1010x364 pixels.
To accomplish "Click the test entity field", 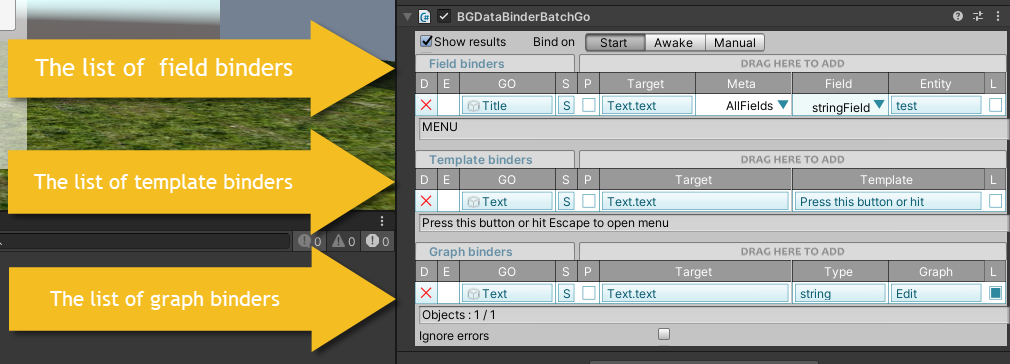I will pos(936,106).
